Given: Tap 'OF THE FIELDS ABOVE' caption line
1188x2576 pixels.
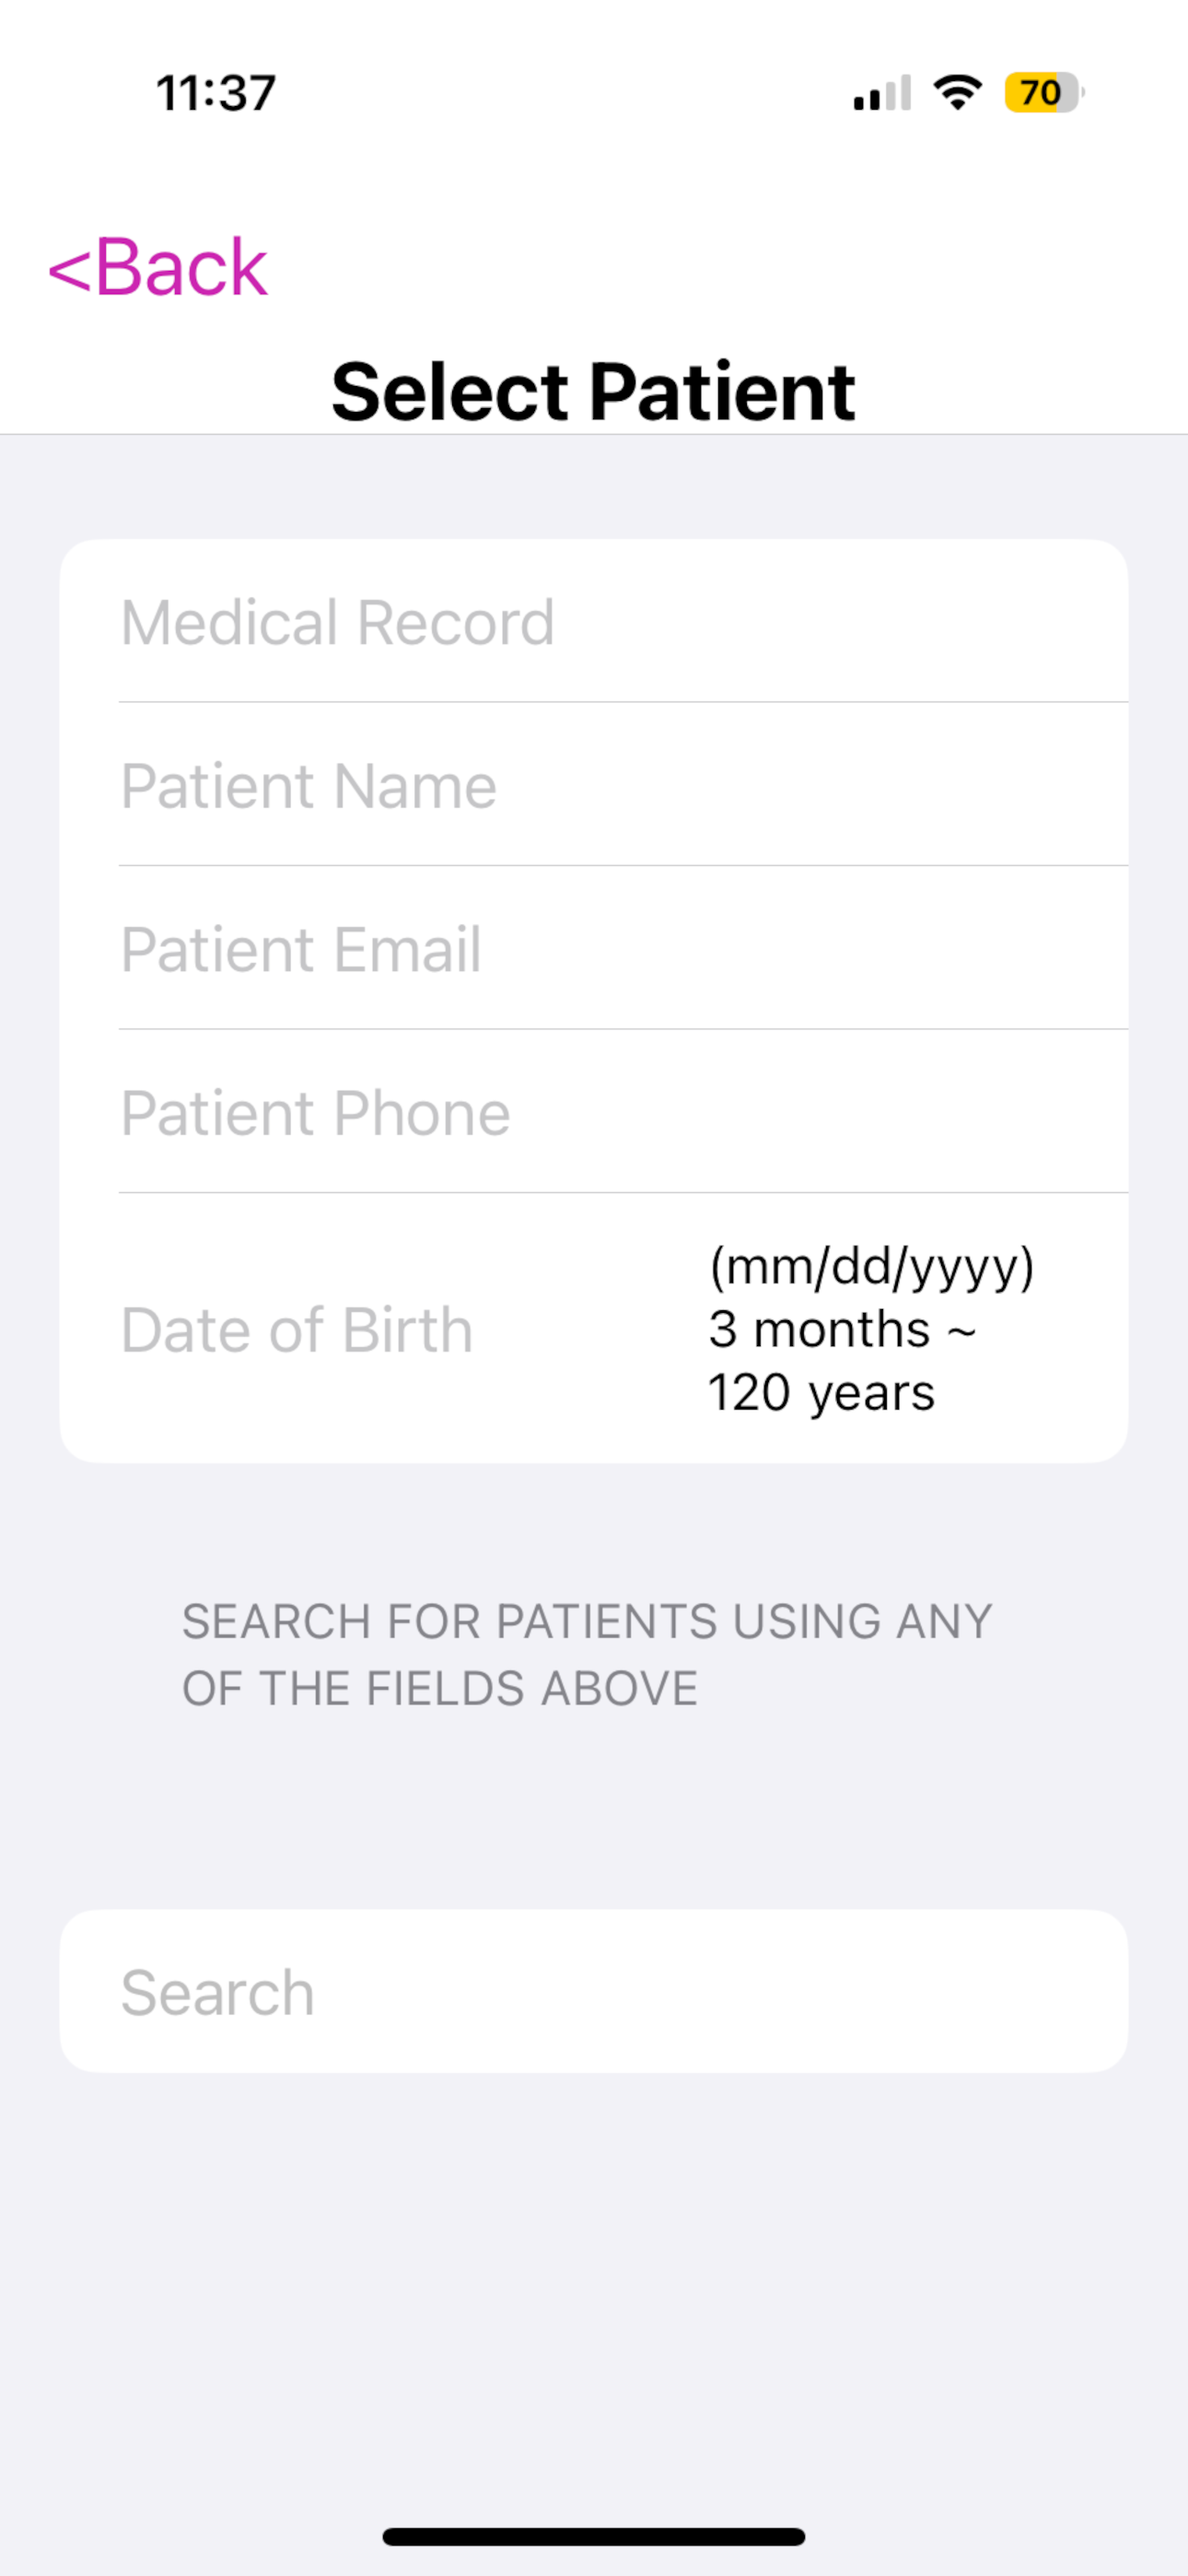Looking at the screenshot, I should pyautogui.click(x=440, y=1688).
